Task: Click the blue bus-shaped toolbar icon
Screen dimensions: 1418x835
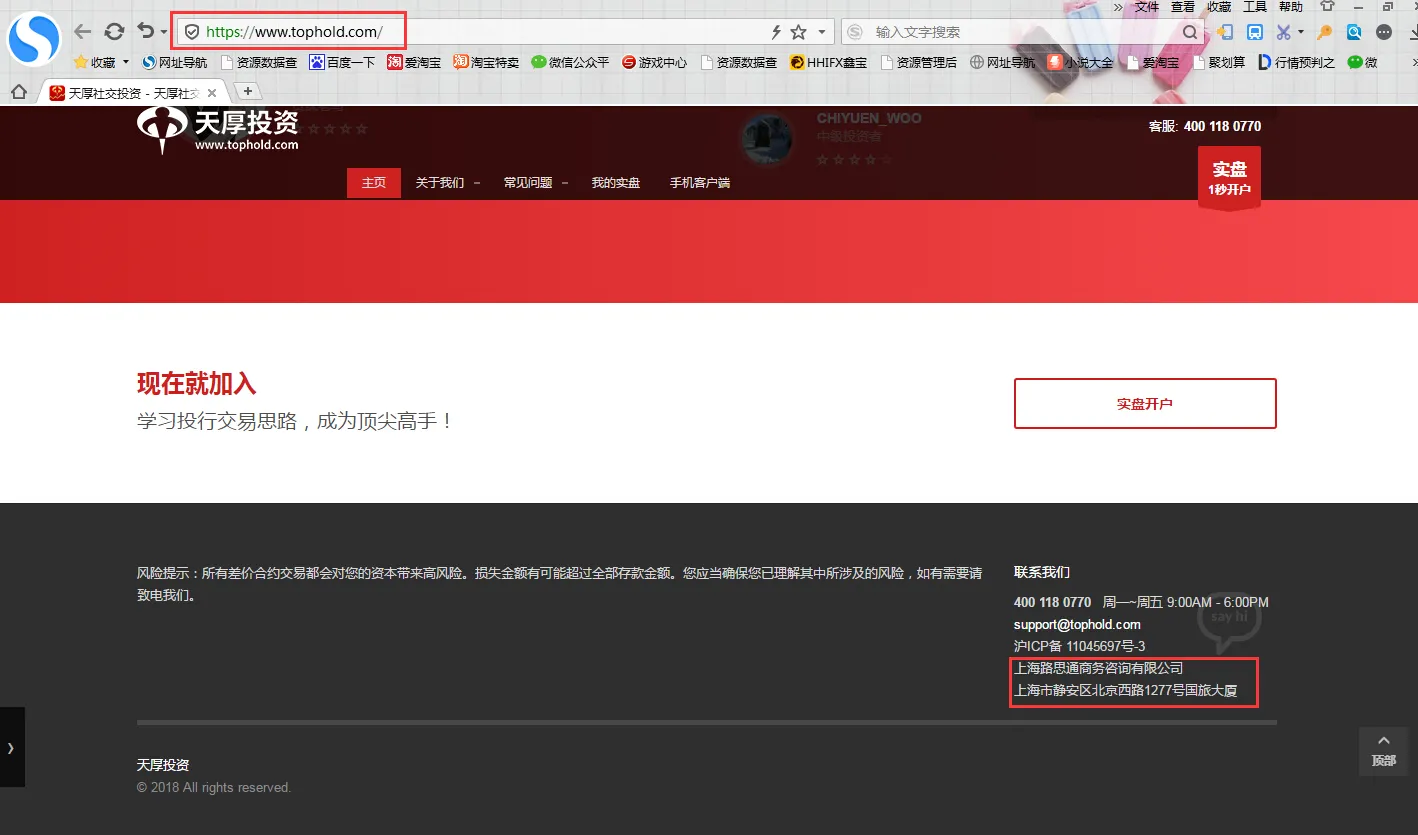Action: 1254,32
